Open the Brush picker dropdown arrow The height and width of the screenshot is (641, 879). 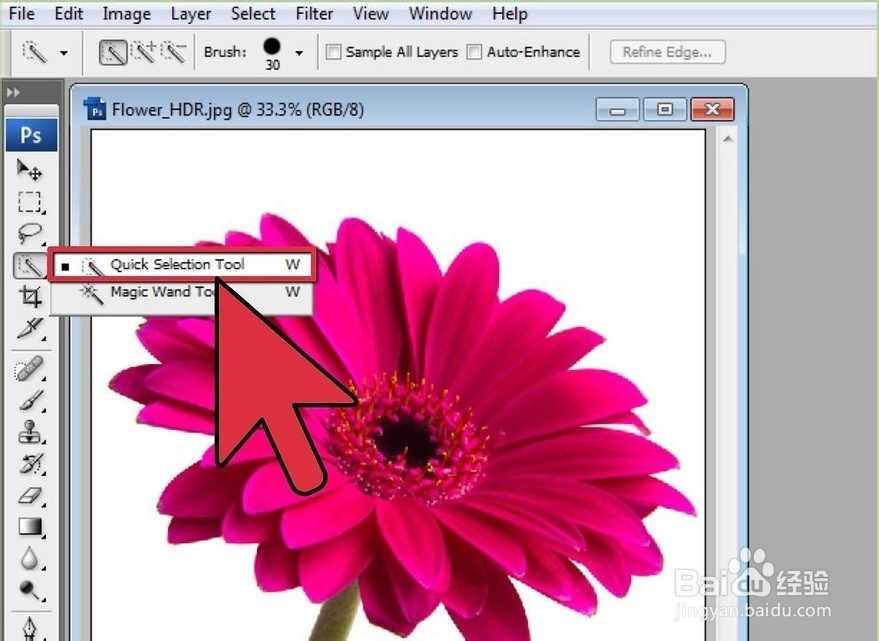[299, 53]
